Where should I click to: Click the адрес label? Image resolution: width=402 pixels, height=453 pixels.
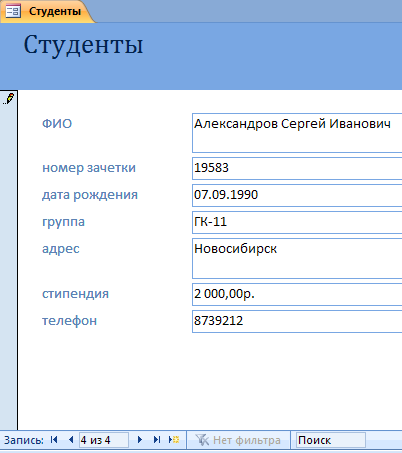(61, 249)
